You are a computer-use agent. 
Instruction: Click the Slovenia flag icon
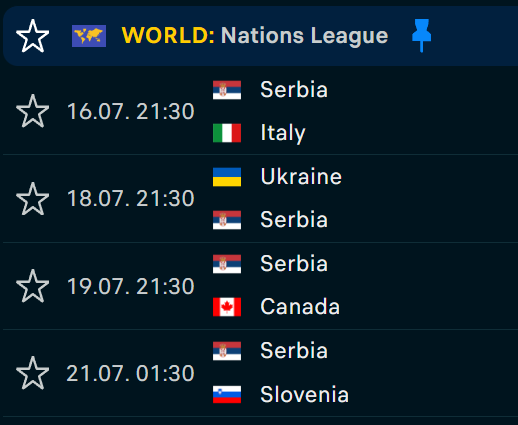(x=227, y=394)
